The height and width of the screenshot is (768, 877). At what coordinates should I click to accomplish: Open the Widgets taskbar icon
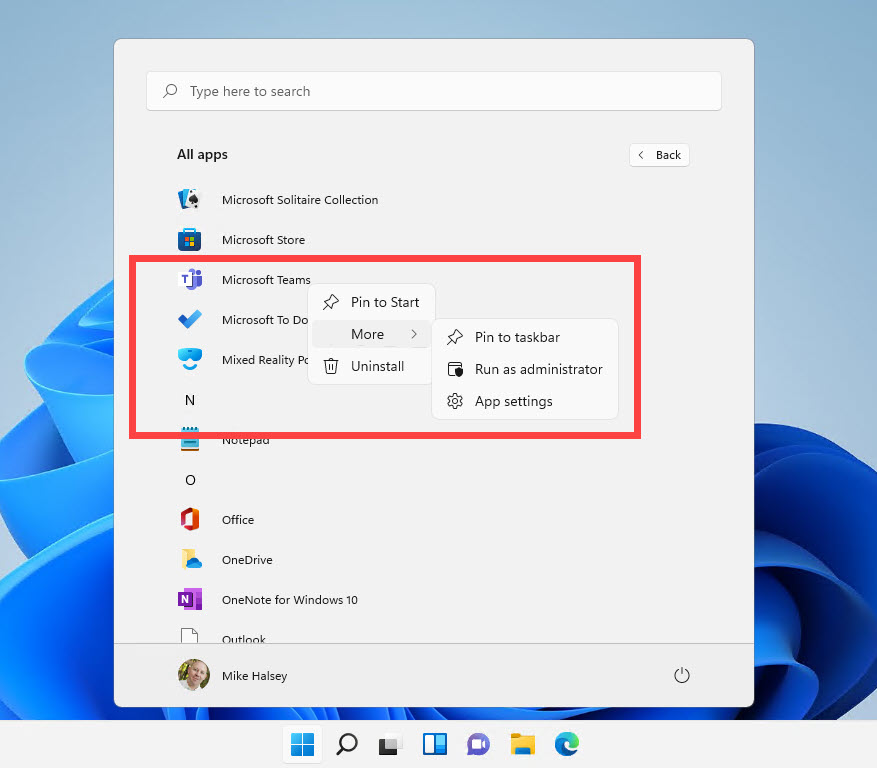click(x=434, y=744)
